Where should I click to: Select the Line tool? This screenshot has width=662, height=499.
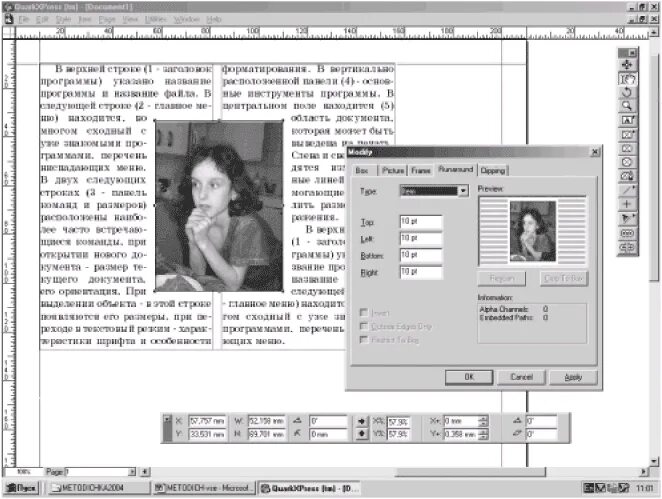pyautogui.click(x=627, y=190)
